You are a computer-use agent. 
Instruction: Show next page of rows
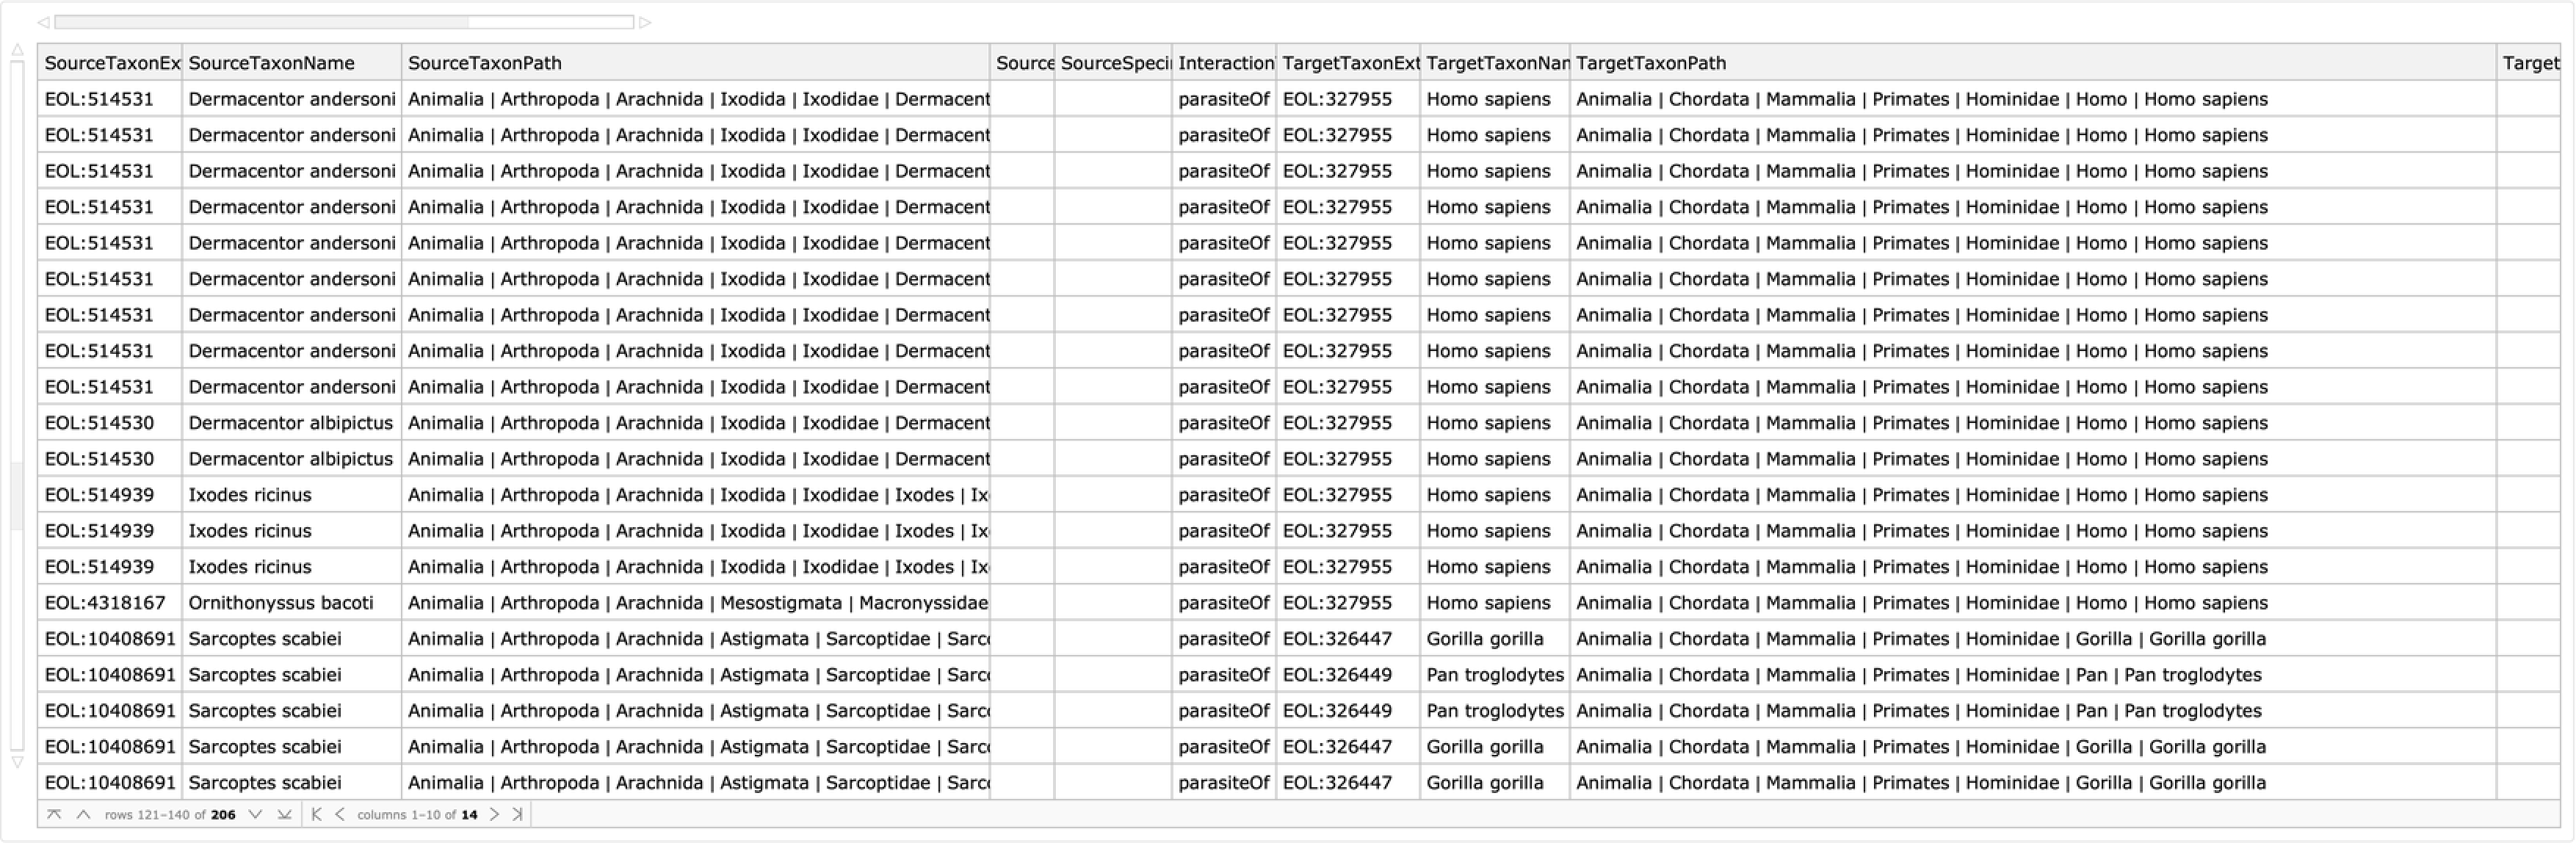[x=256, y=815]
